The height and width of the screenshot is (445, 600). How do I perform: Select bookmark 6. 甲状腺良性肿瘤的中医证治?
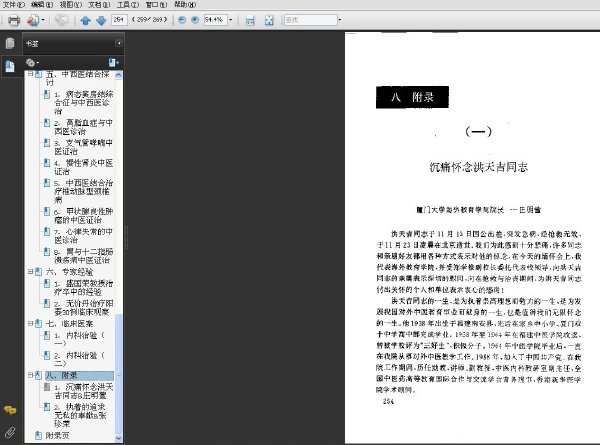coord(83,216)
